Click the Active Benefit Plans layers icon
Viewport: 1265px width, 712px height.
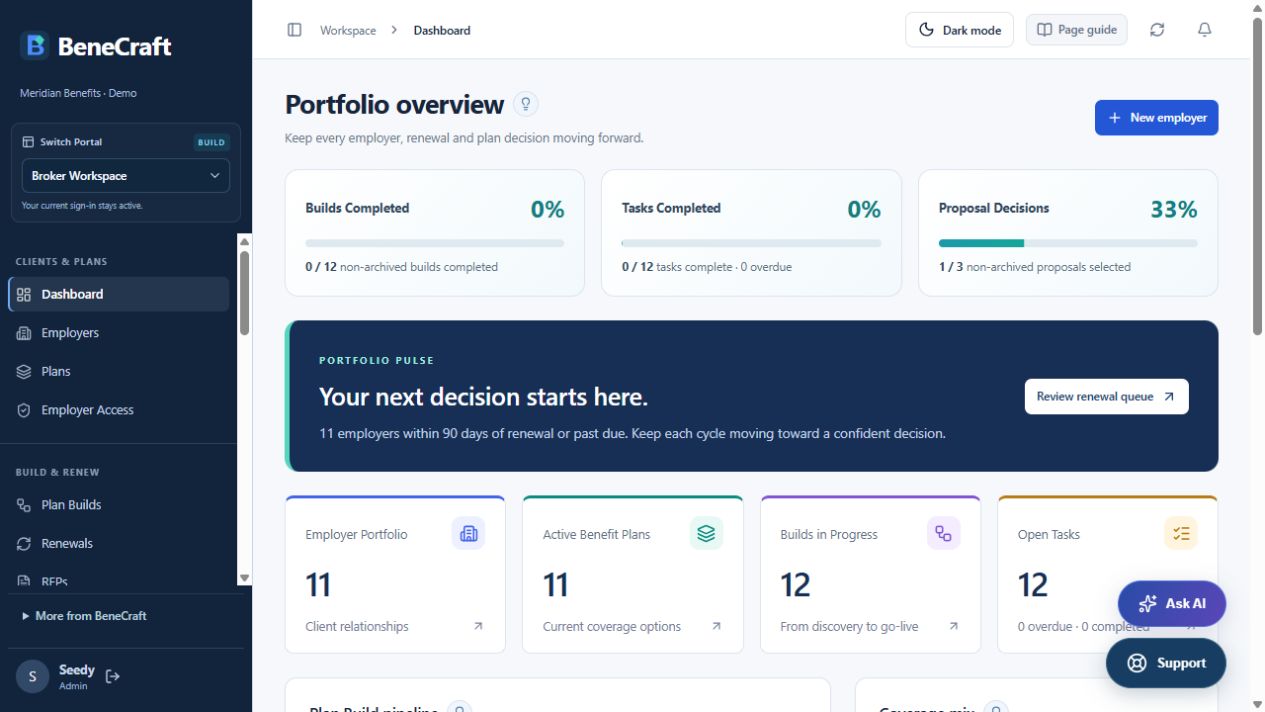(x=706, y=534)
